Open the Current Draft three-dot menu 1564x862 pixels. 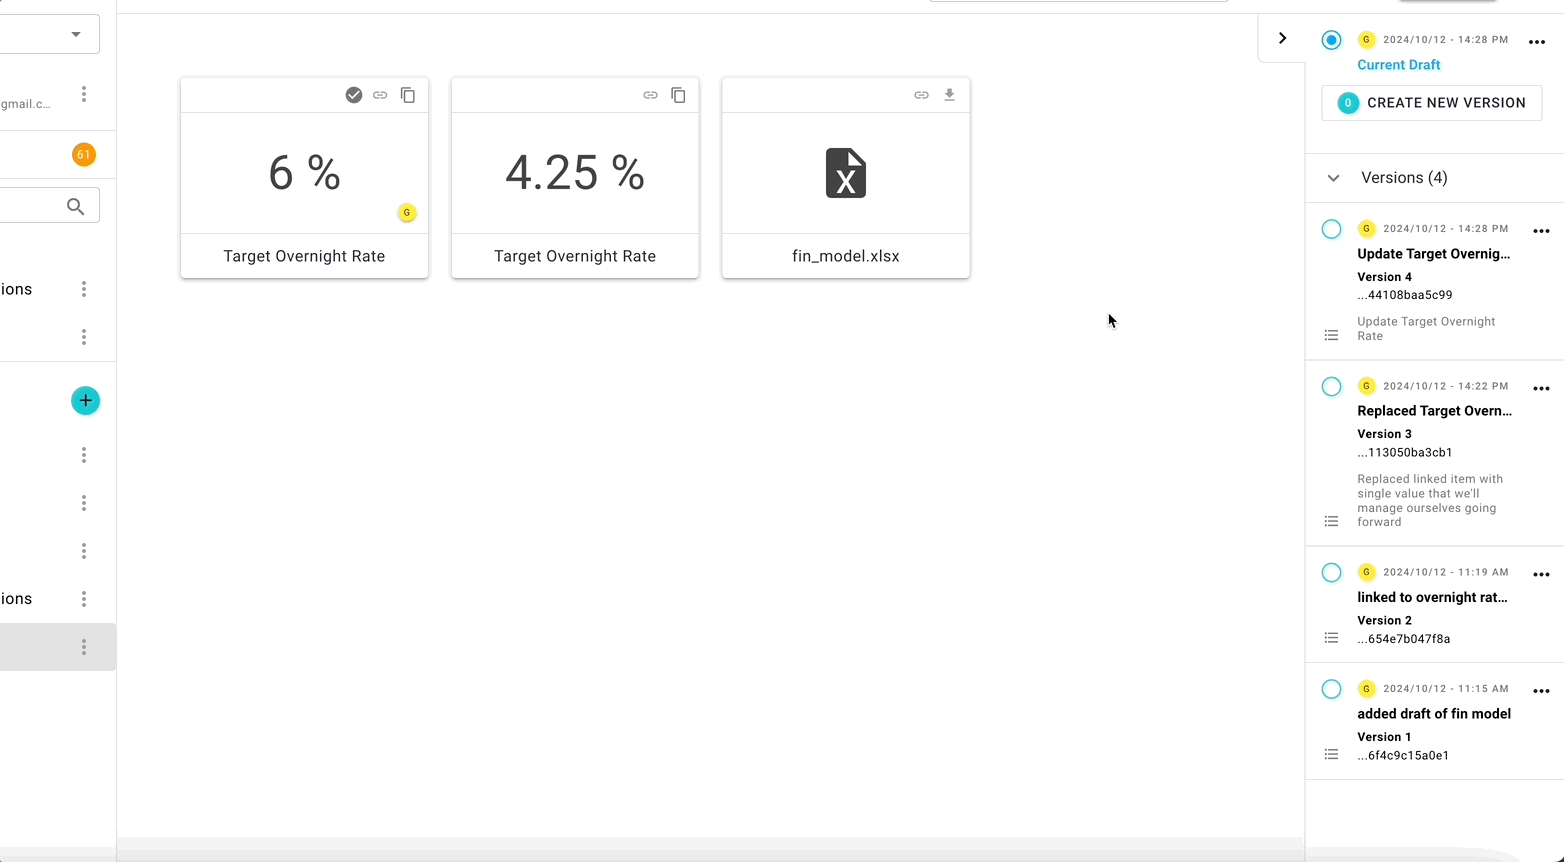(x=1537, y=42)
